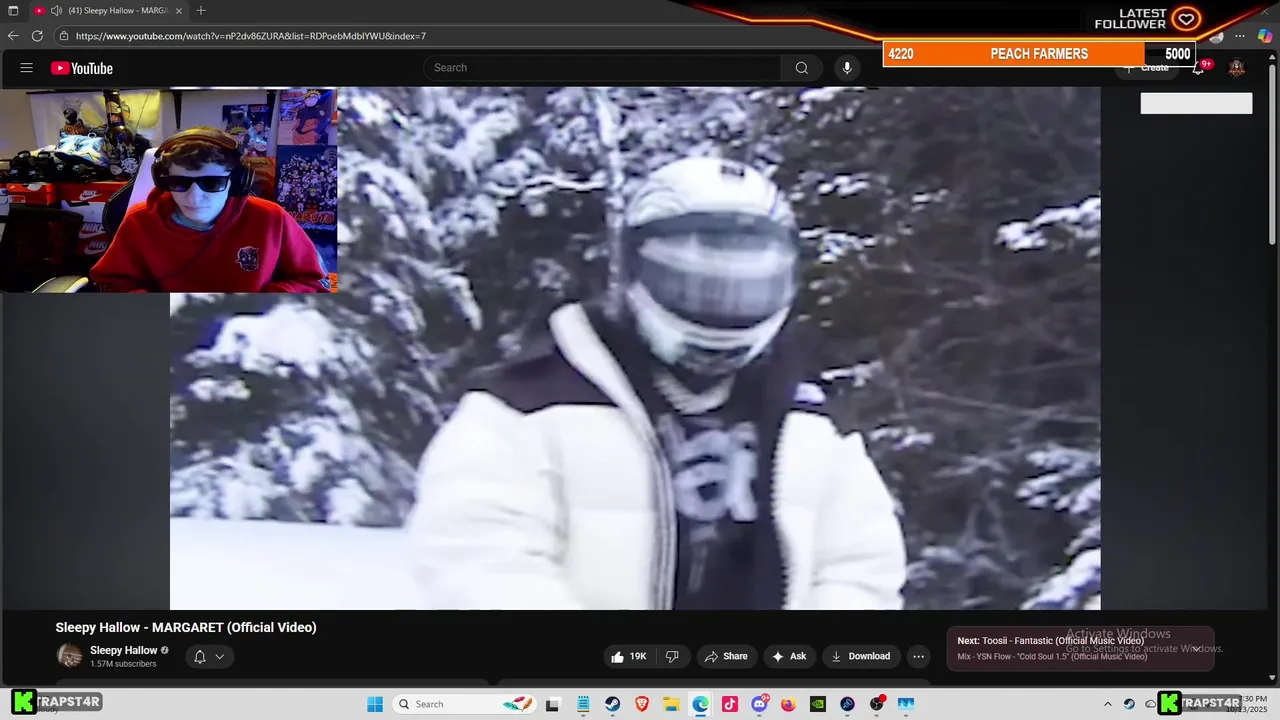Show hidden system tray icons chevron
Viewport: 1280px width, 720px height.
tap(1107, 704)
